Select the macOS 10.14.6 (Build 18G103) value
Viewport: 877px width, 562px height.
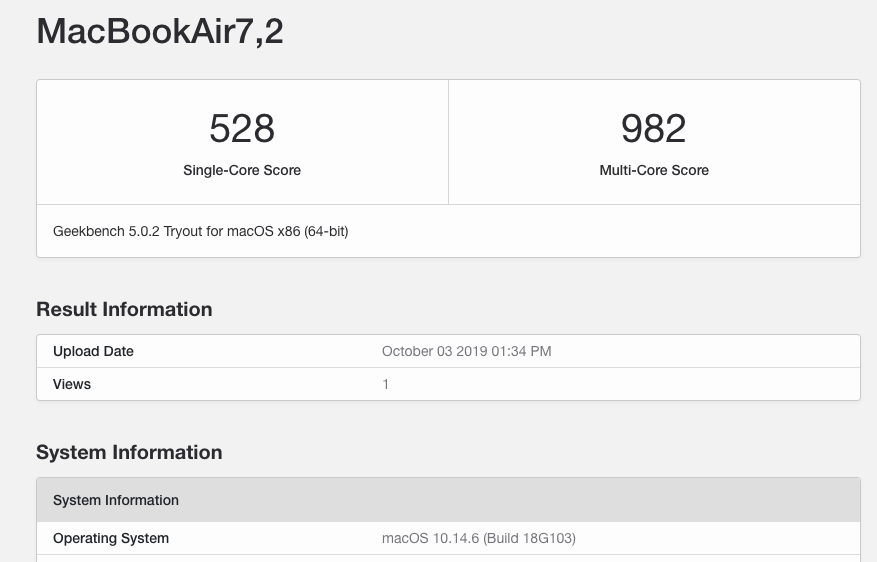coord(479,538)
